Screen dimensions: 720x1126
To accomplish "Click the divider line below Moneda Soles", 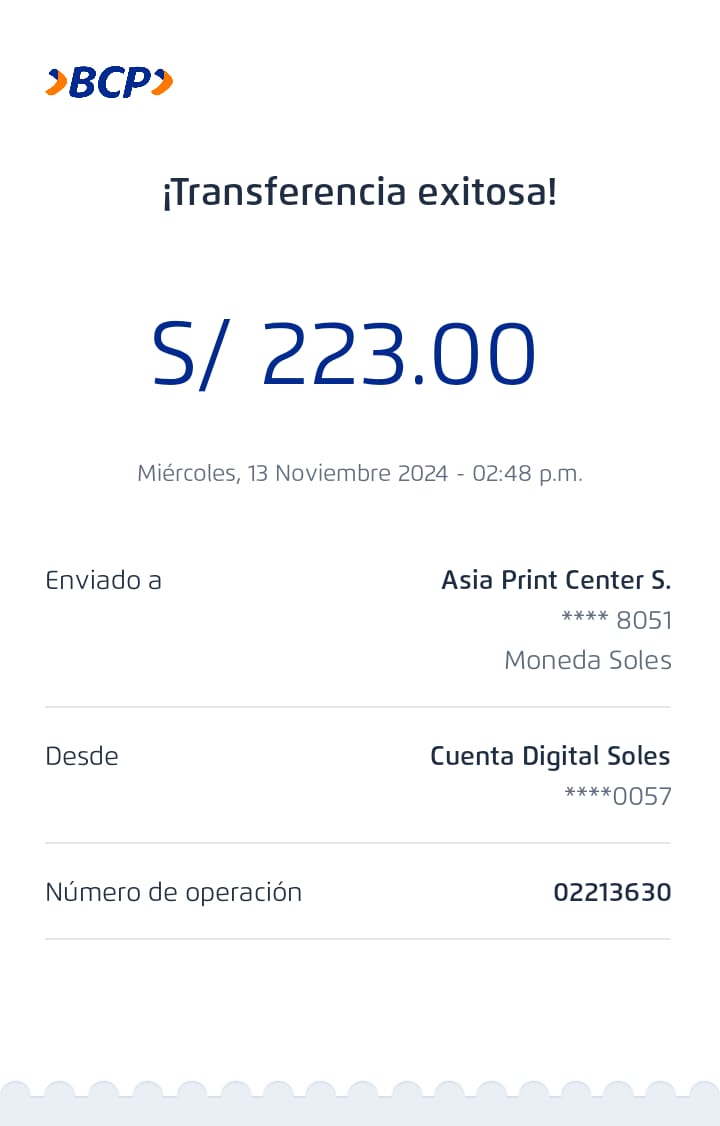I will pos(358,707).
